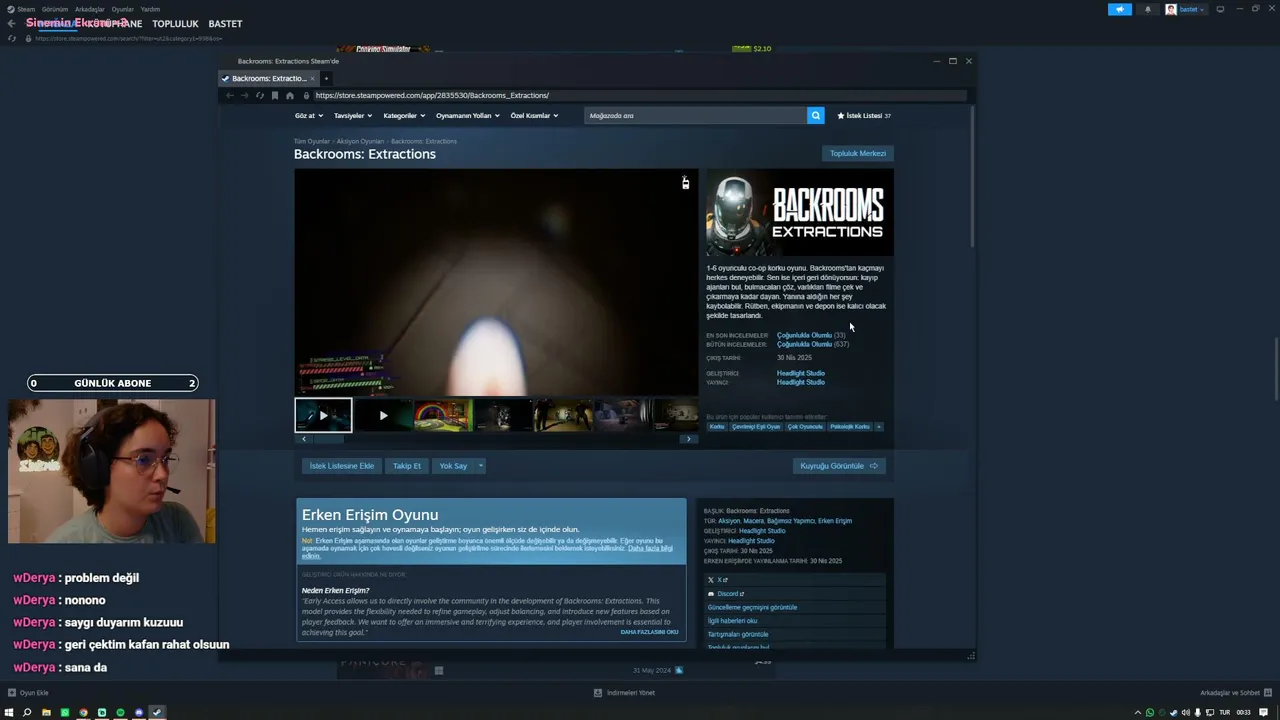This screenshot has width=1280, height=720.
Task: Open the Oyunlar menu
Action: tap(123, 9)
